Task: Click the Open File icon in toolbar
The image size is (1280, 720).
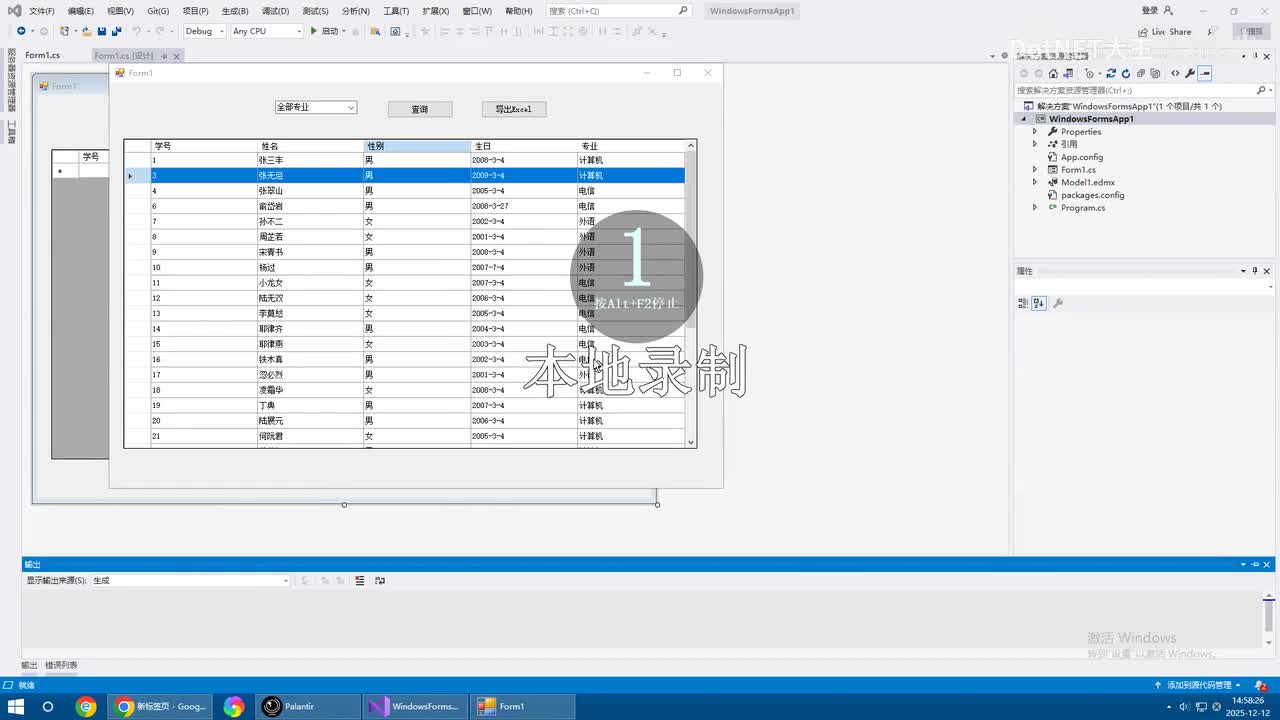Action: (87, 31)
